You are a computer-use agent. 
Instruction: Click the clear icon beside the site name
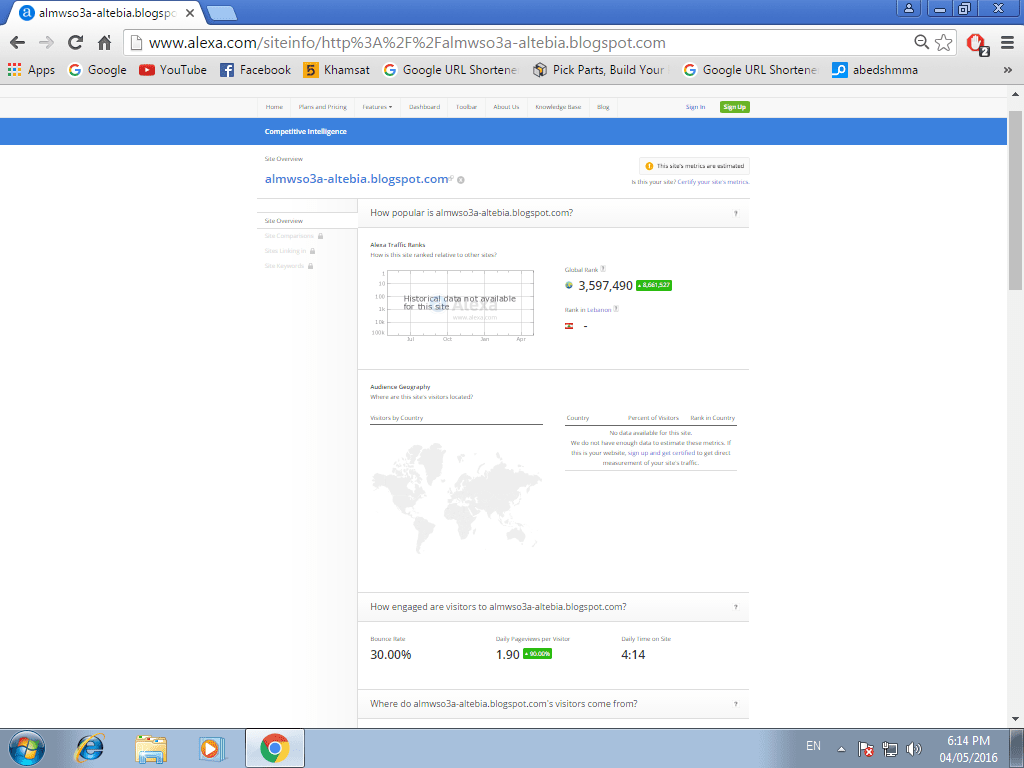point(461,180)
